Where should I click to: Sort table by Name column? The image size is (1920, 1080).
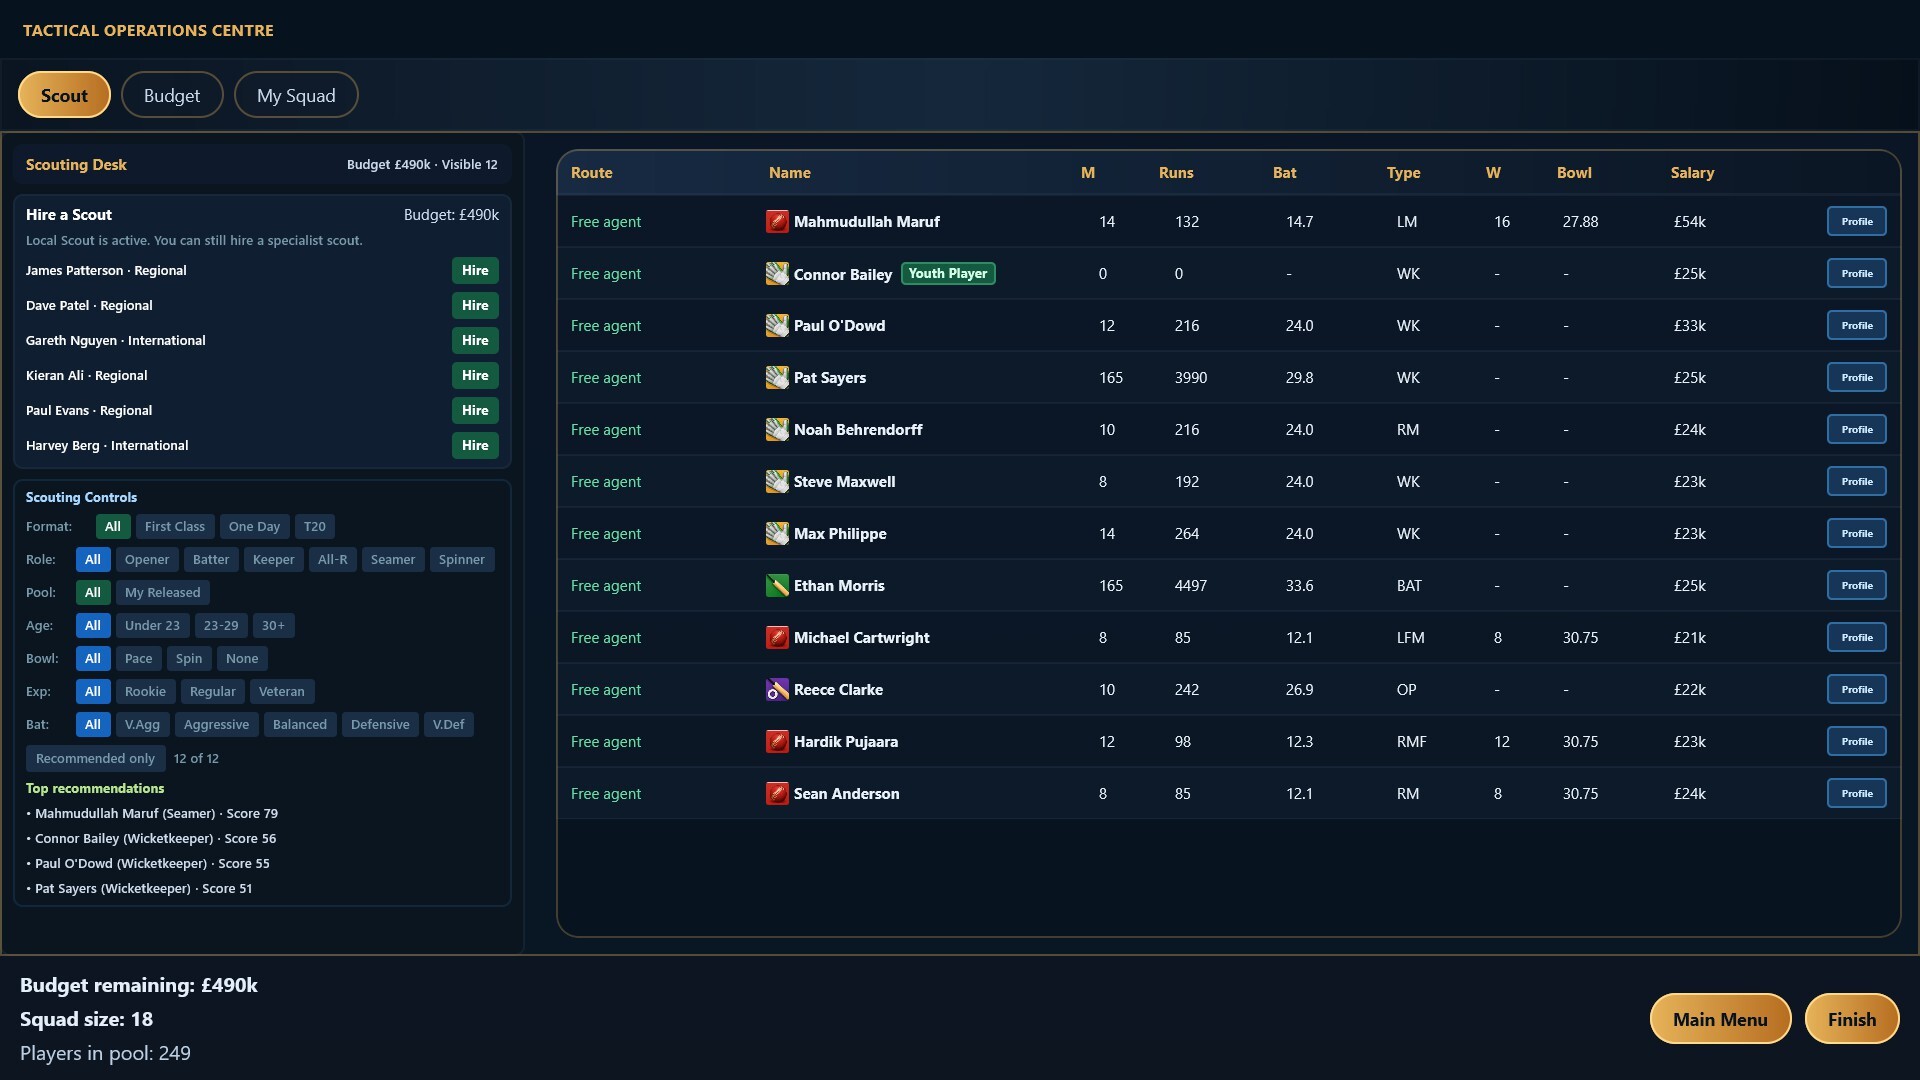click(x=789, y=173)
